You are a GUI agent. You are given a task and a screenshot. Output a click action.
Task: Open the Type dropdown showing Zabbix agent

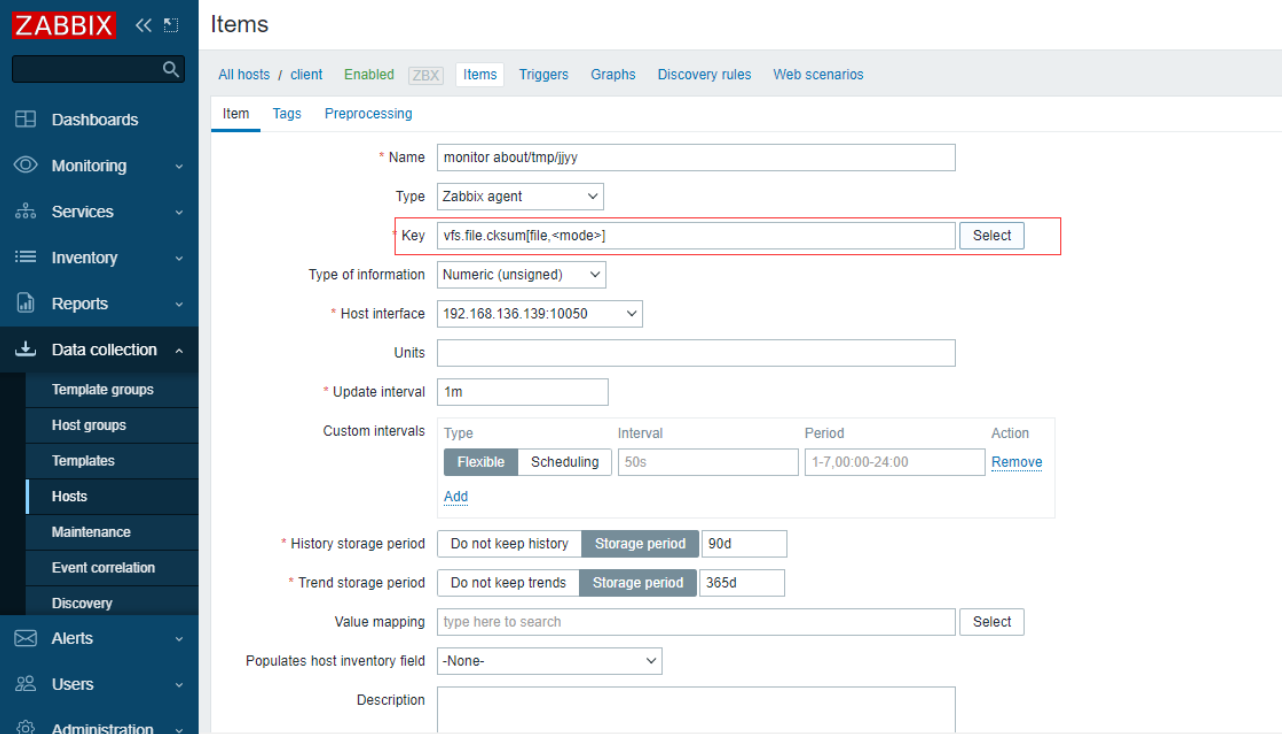[x=520, y=197]
